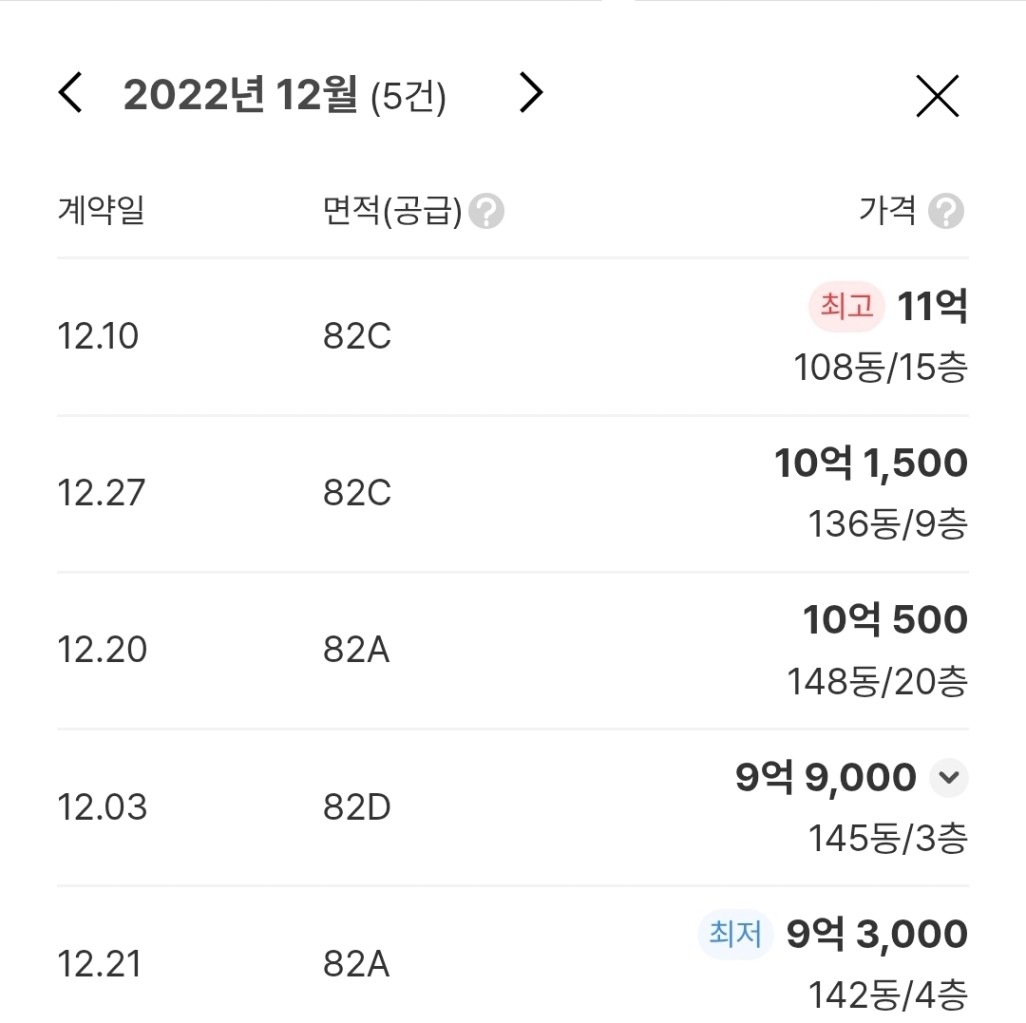1026x1023 pixels.
Task: Select the 2022년 12월 month title
Action: 240,94
